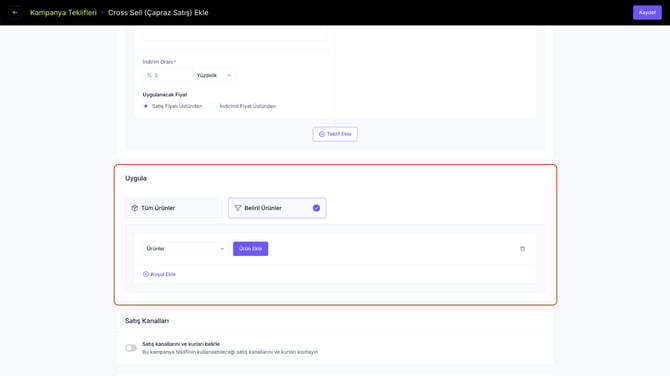The height and width of the screenshot is (376, 670).
Task: Click the Uygulanacak Fiyat label
Action: tap(165, 94)
